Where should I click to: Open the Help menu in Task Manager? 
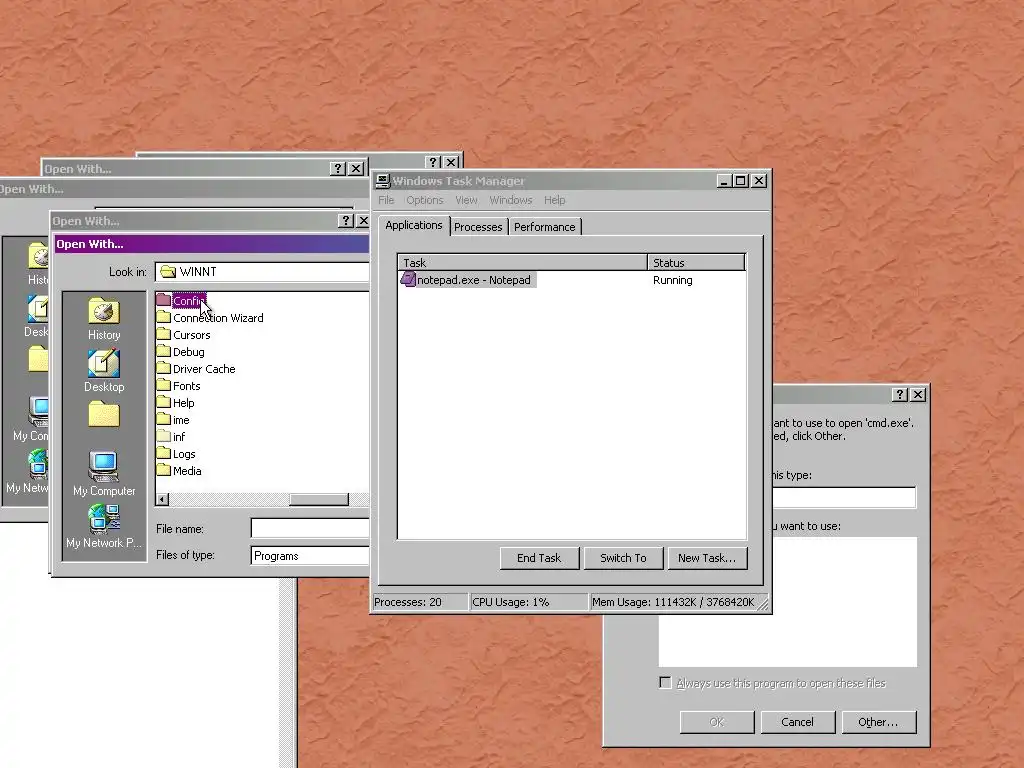pyautogui.click(x=554, y=200)
